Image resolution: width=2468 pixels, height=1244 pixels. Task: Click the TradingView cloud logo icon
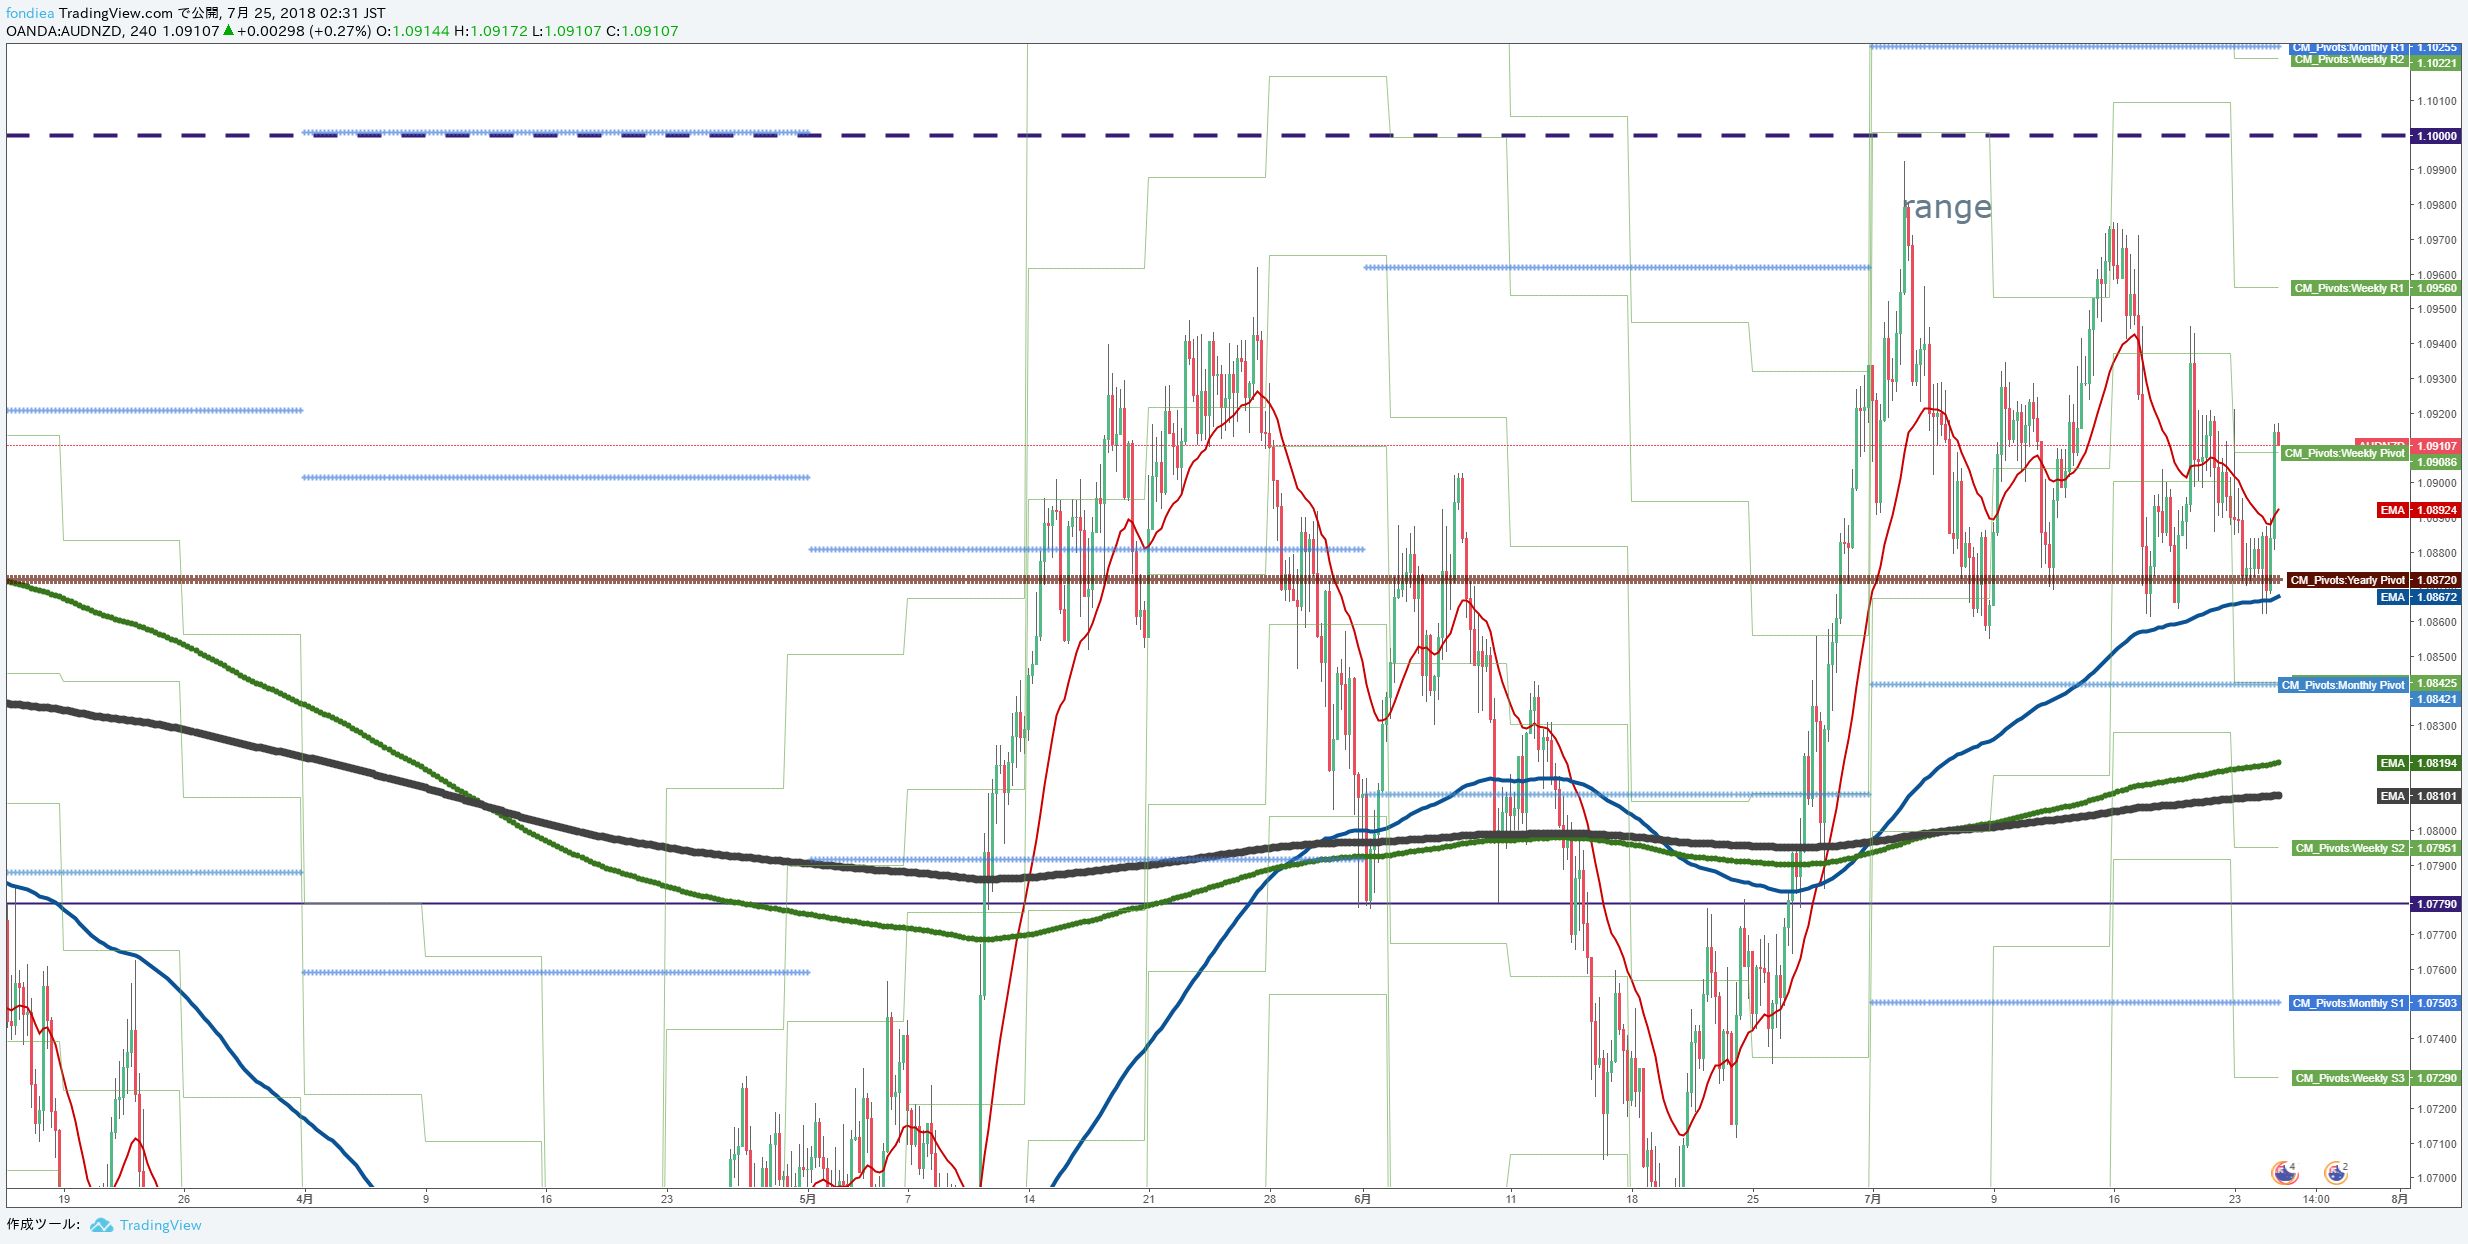click(101, 1225)
